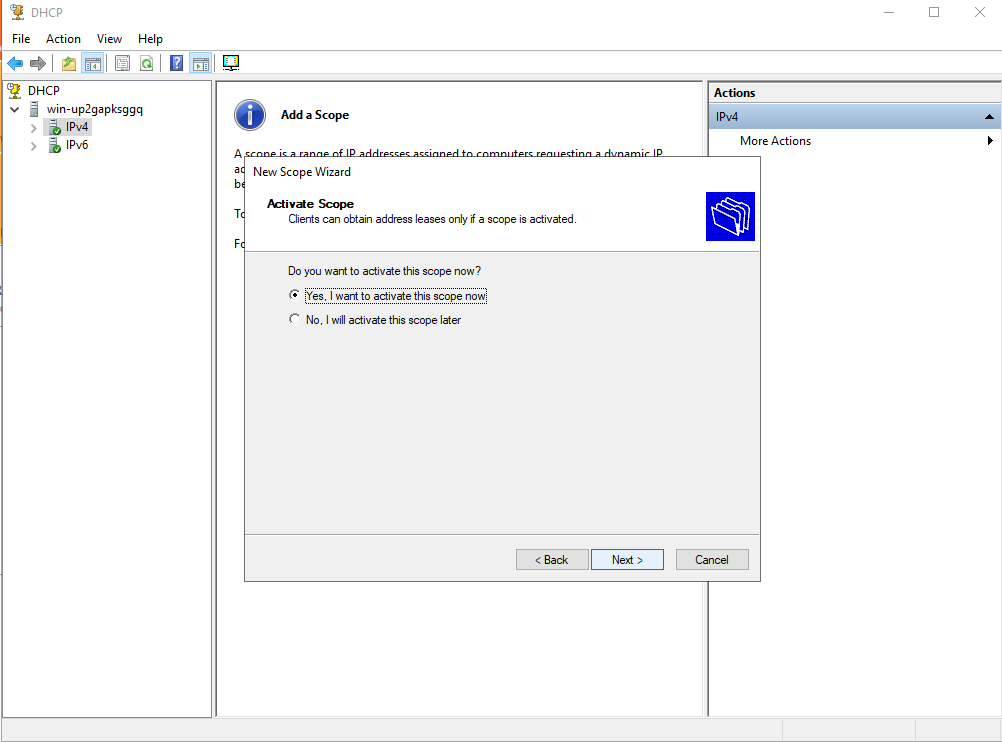Screen dimensions: 1002x742
Task: Toggle the Show/Hide Console Tree icon
Action: point(92,62)
